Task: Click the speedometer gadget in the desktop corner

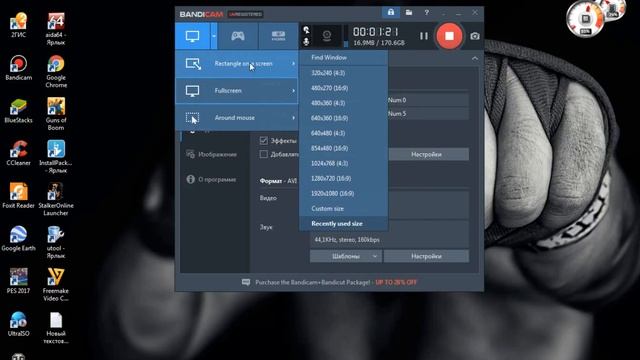Action: pos(585,19)
